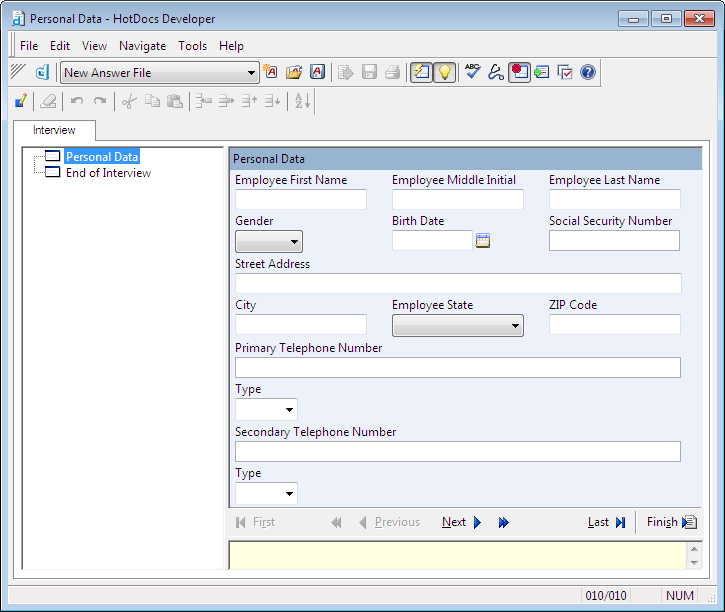Open Type dropdown under Secondary Telephone Number
725x612 pixels.
266,494
